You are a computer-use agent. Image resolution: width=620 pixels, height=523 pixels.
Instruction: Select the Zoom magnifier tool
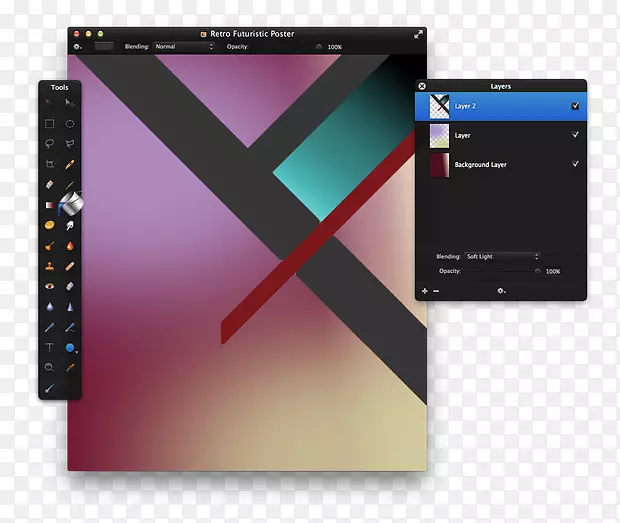49,368
